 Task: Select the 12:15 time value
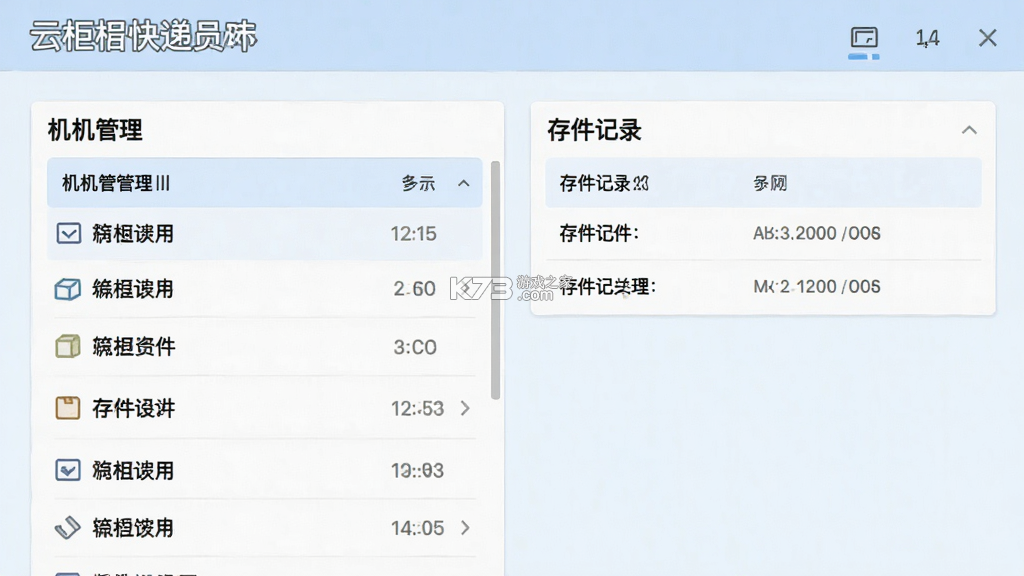(x=413, y=234)
